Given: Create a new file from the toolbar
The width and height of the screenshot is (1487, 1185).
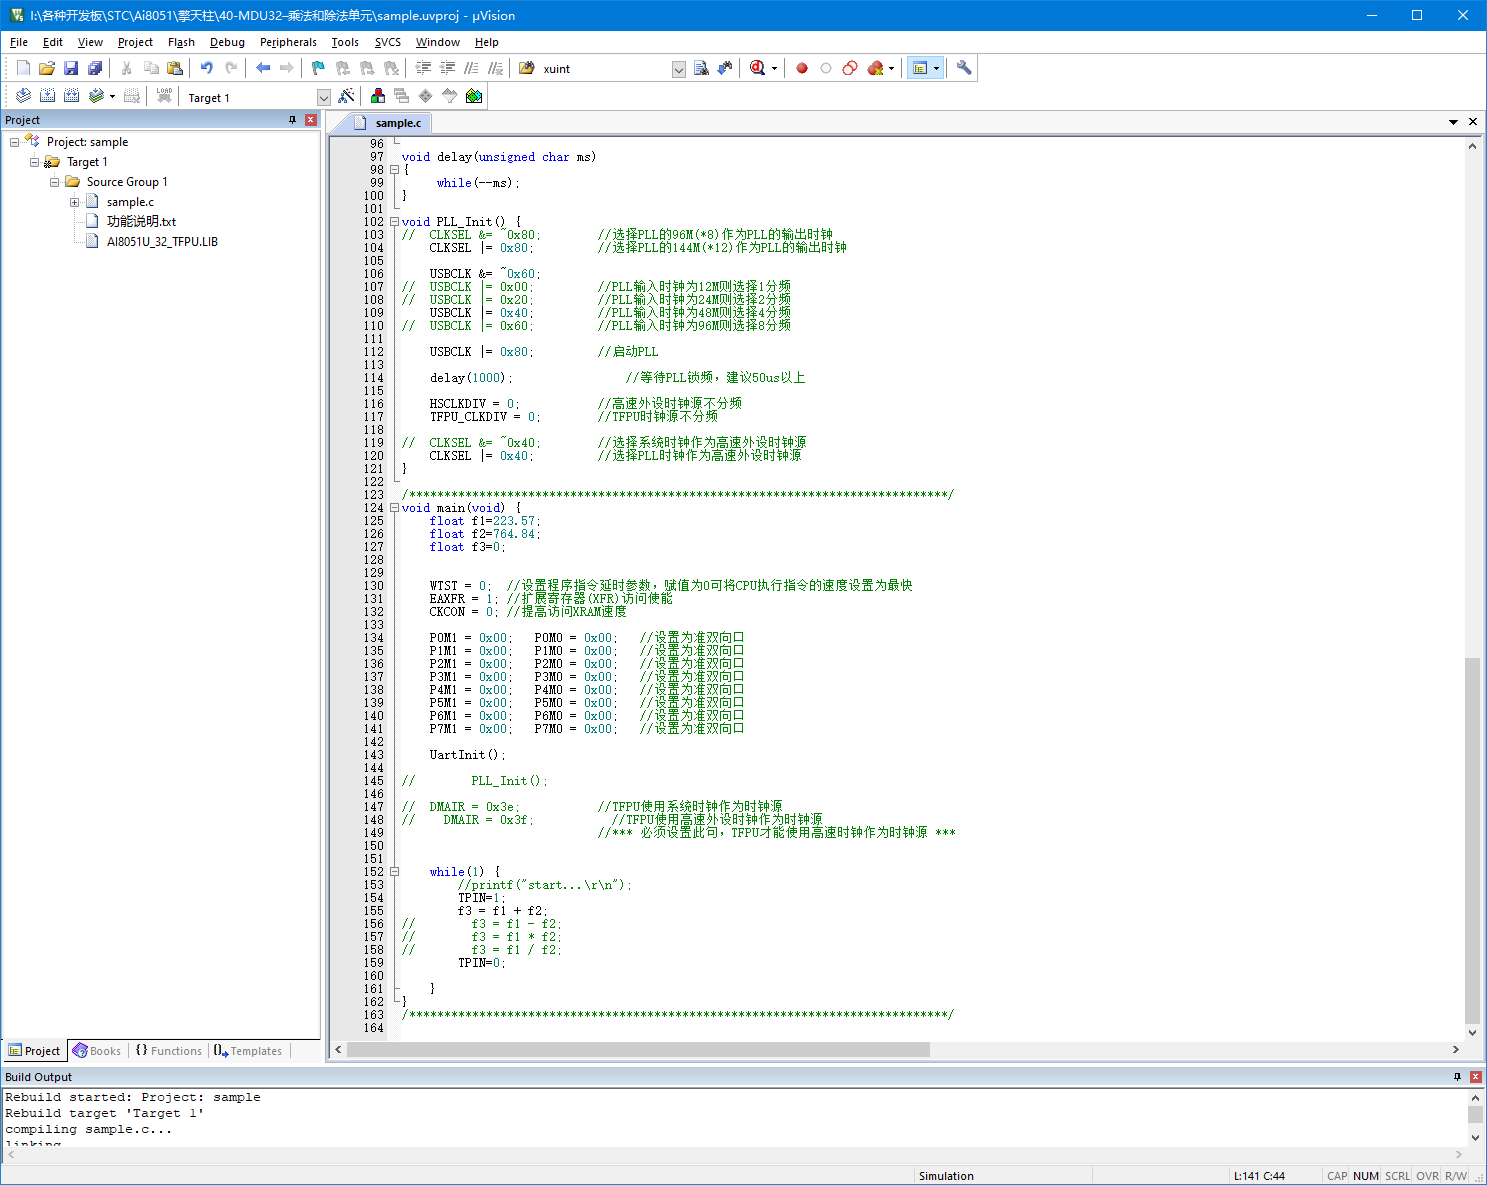Looking at the screenshot, I should point(23,68).
